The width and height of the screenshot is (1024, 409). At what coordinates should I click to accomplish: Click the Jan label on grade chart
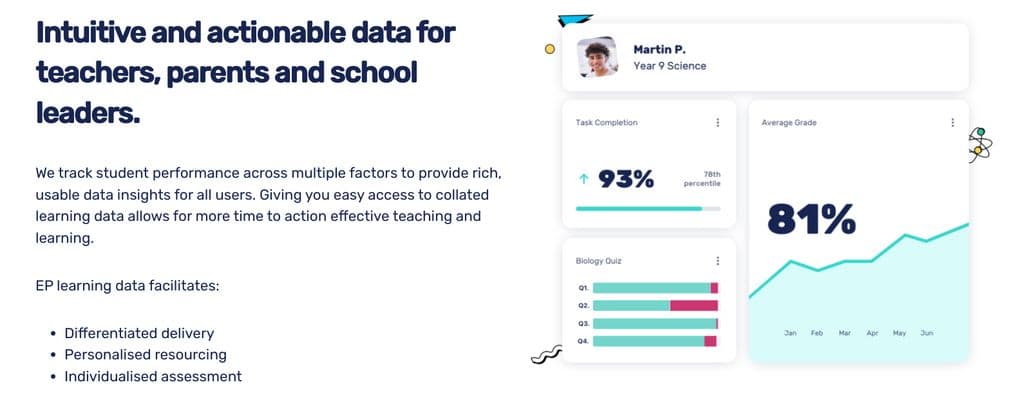coord(790,333)
